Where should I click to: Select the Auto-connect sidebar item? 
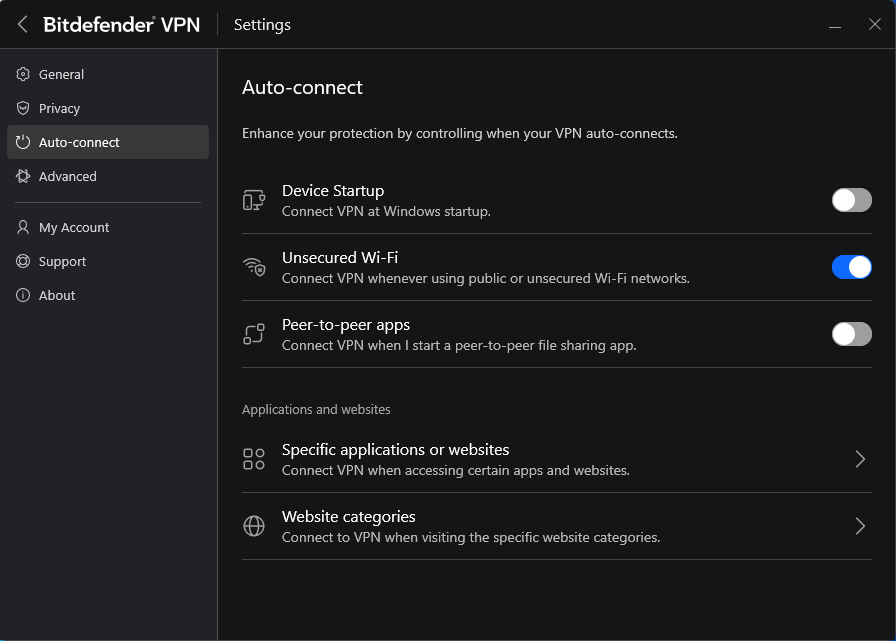(108, 142)
